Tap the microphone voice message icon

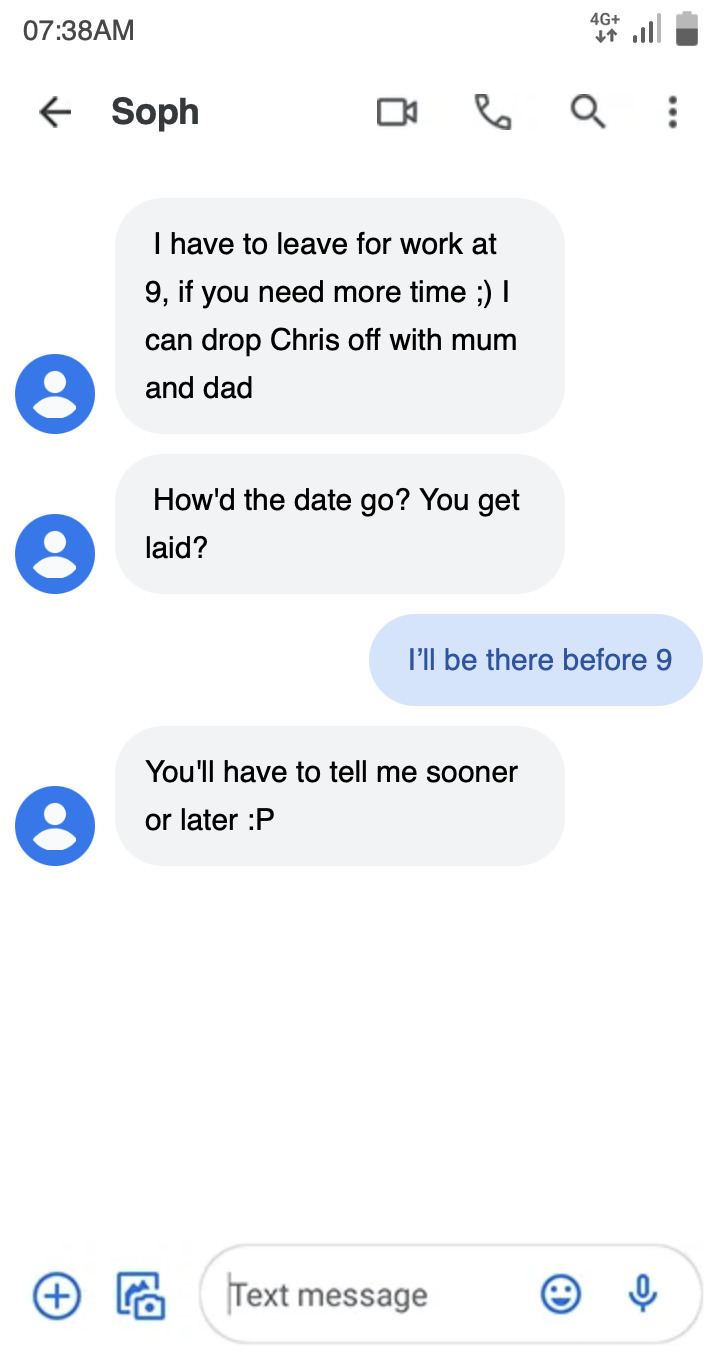click(x=643, y=1295)
